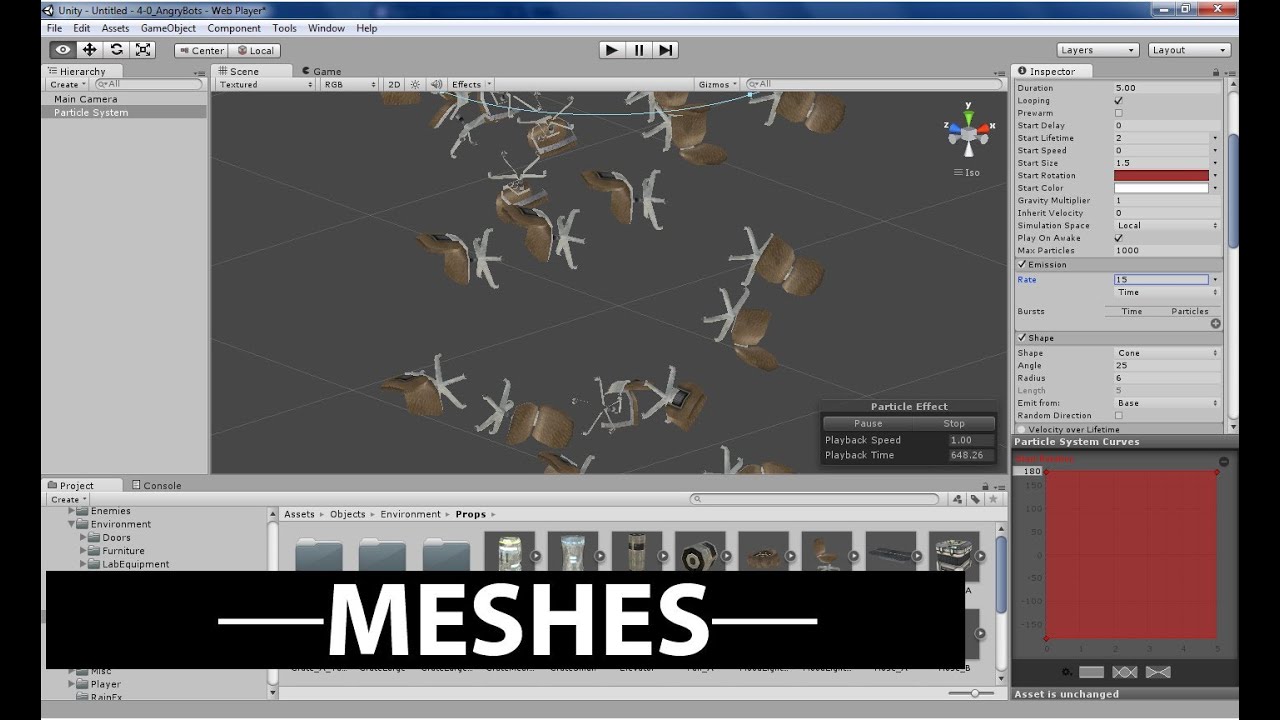Toggle Center pivot mode button

click(201, 50)
